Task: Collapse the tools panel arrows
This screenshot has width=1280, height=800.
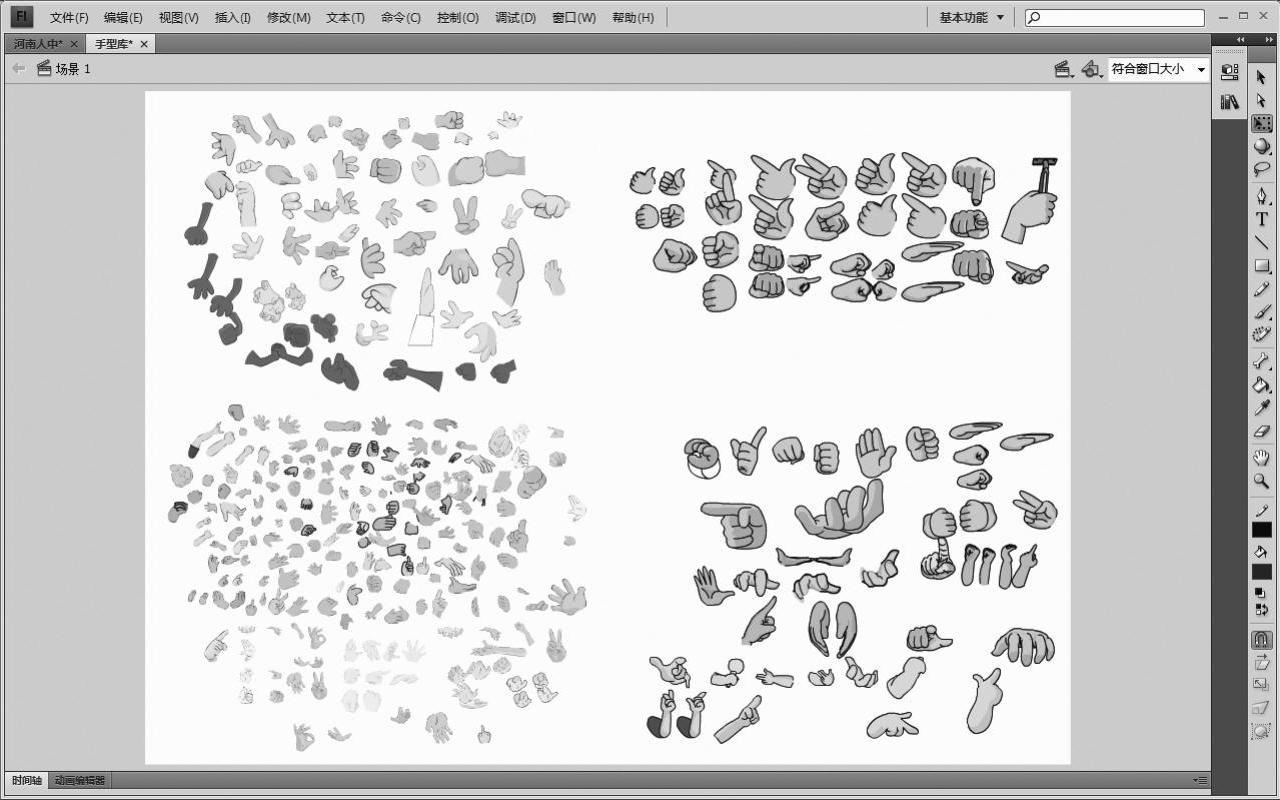Action: coord(1270,39)
